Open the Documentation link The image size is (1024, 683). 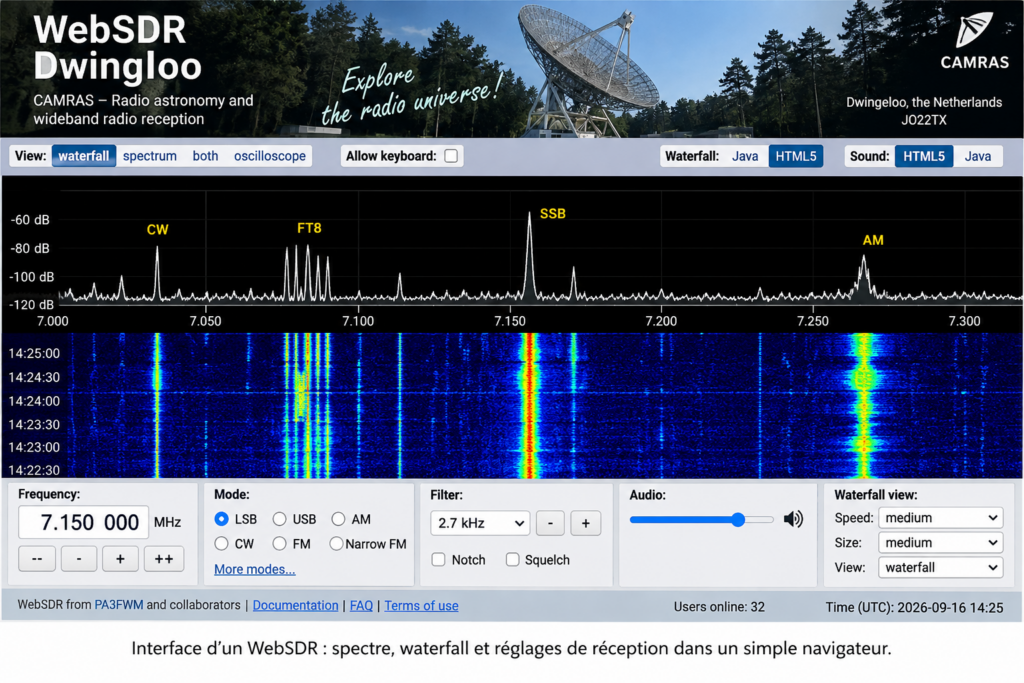[295, 605]
